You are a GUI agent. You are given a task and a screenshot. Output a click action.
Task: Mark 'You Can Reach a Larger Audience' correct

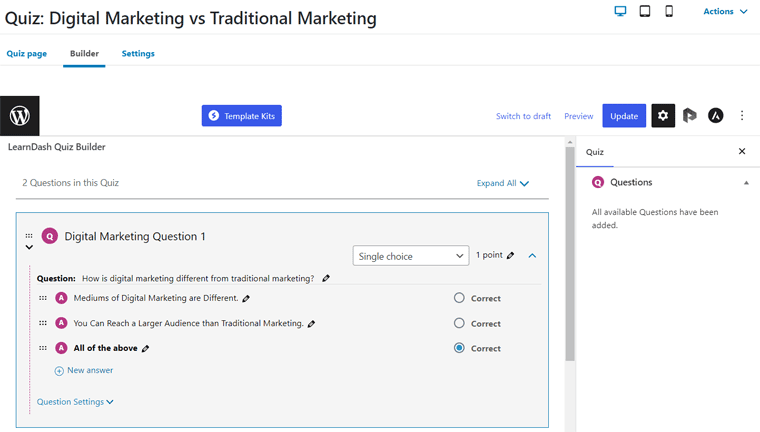[x=459, y=323]
